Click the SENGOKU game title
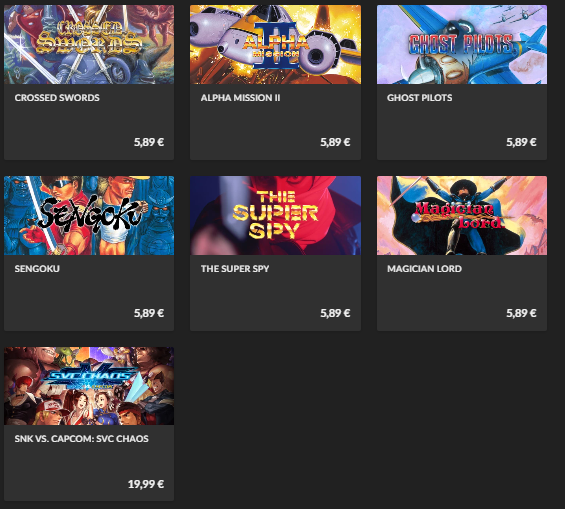565x509 pixels. pos(37,269)
